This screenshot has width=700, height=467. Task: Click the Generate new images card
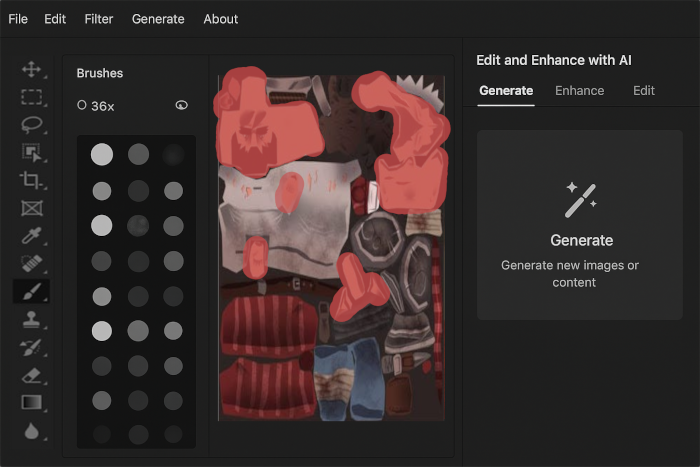point(579,225)
